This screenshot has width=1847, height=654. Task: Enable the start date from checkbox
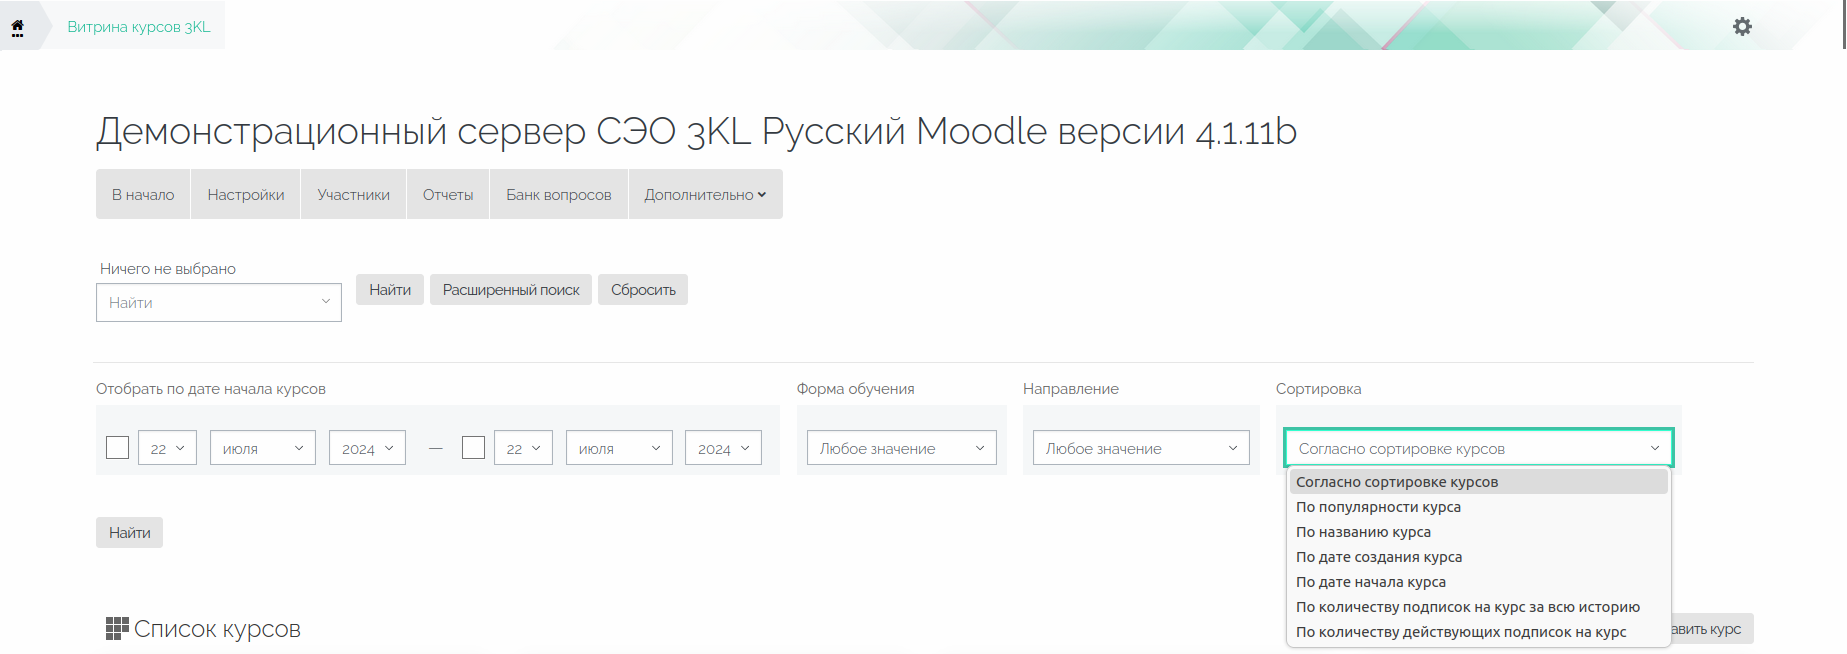click(x=118, y=448)
